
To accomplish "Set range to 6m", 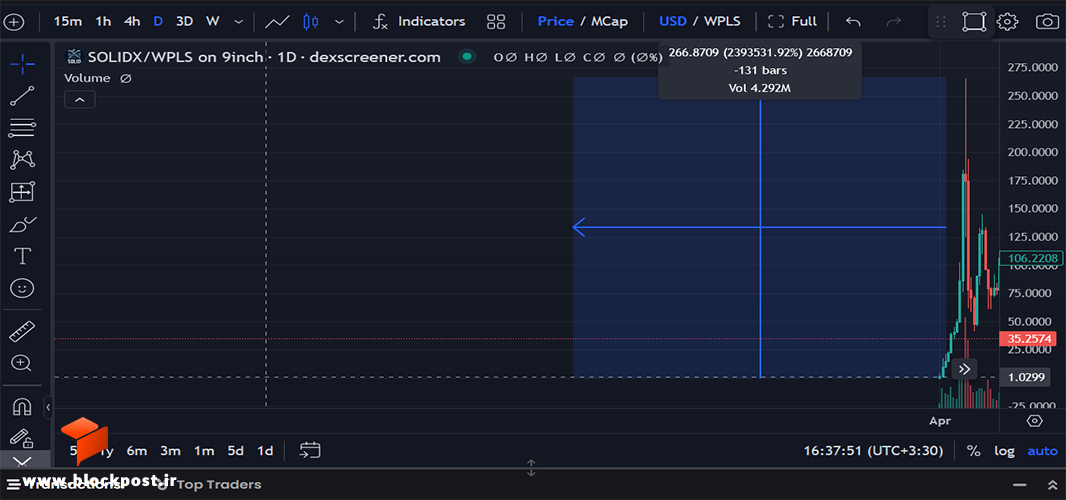I will click(137, 450).
